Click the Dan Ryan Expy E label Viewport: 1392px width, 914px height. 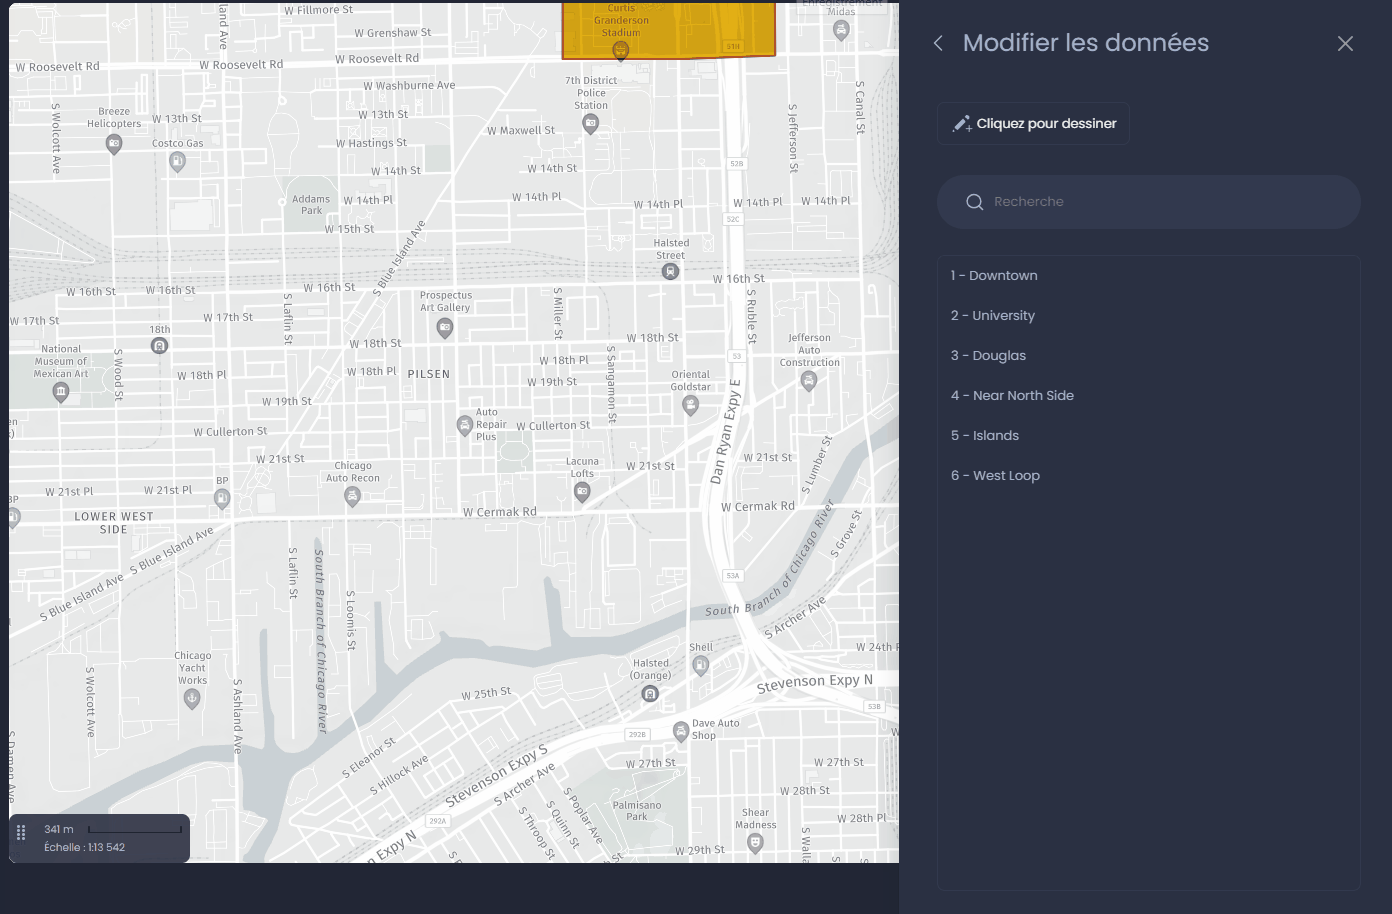(726, 432)
